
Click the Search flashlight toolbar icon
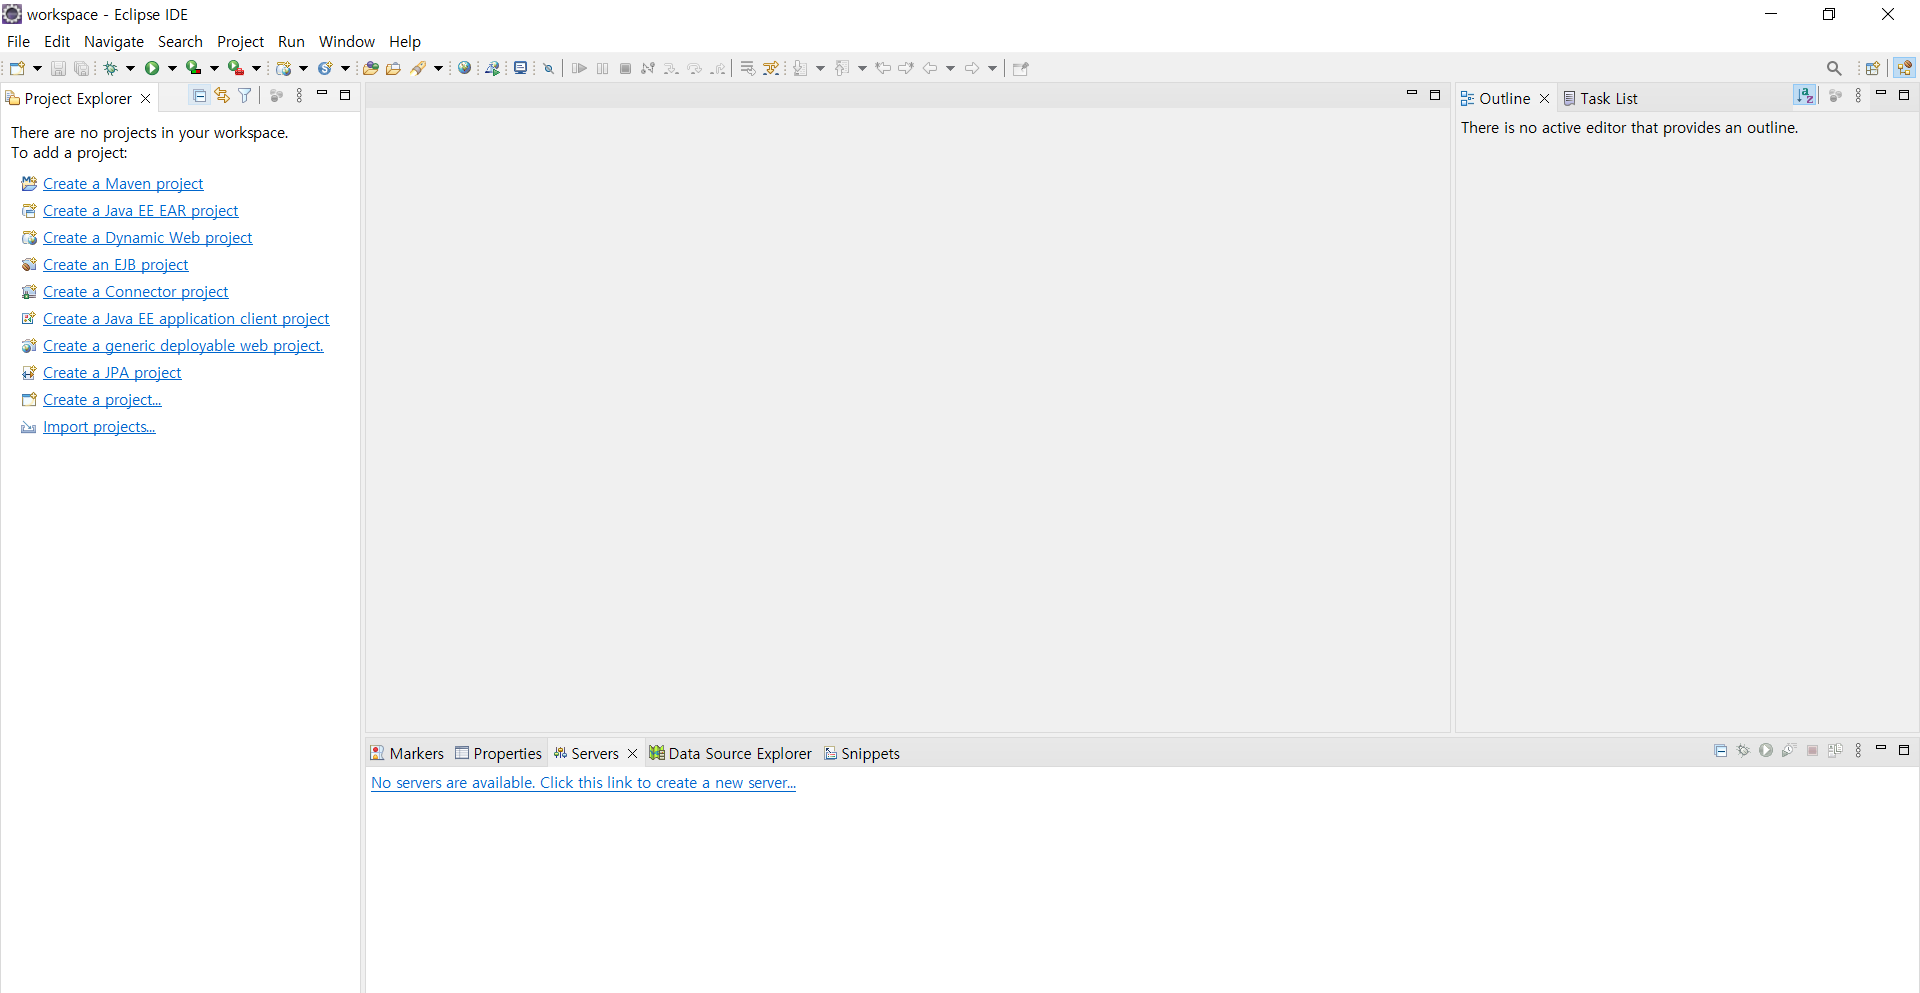tap(419, 68)
